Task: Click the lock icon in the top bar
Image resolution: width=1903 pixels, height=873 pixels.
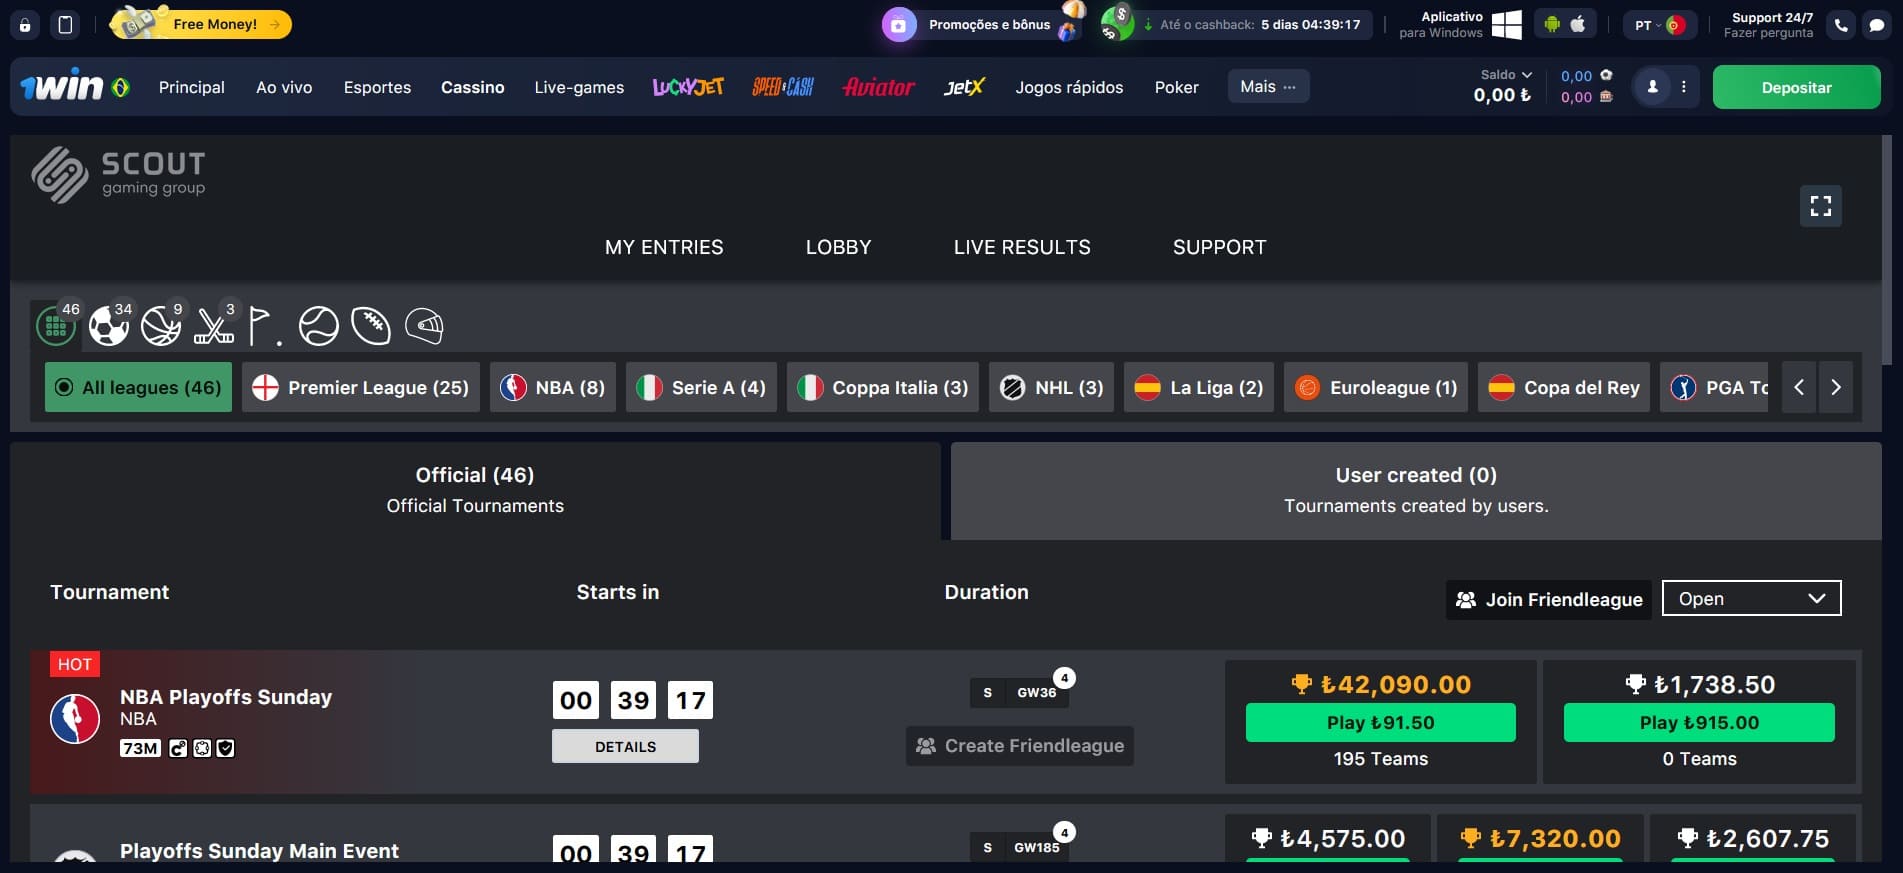Action: coord(25,25)
